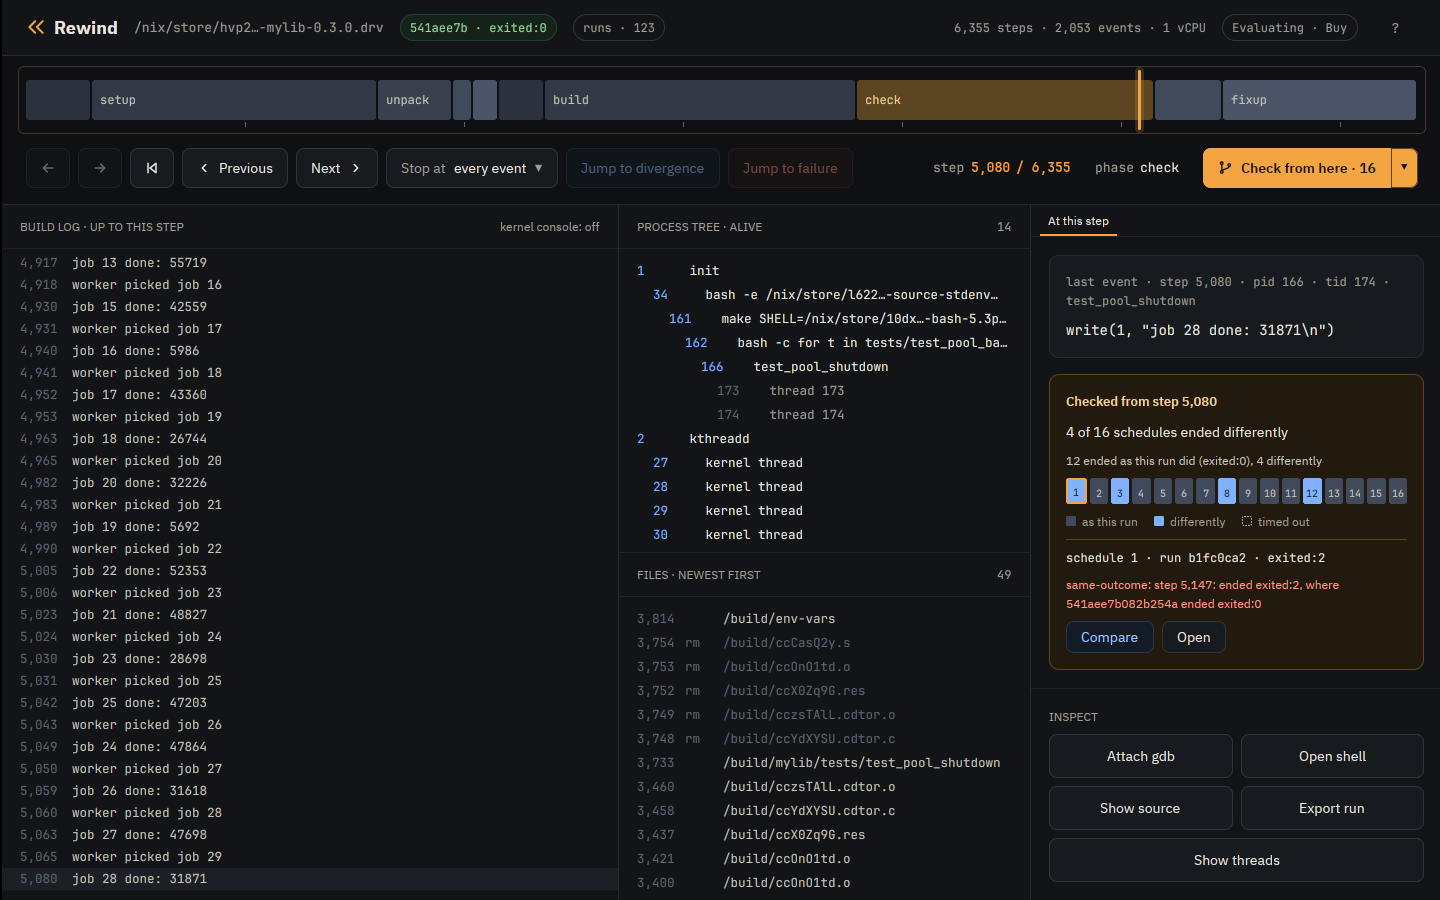The width and height of the screenshot is (1440, 900).
Task: Click the orange timeline playhead marker
Action: pos(1139,100)
